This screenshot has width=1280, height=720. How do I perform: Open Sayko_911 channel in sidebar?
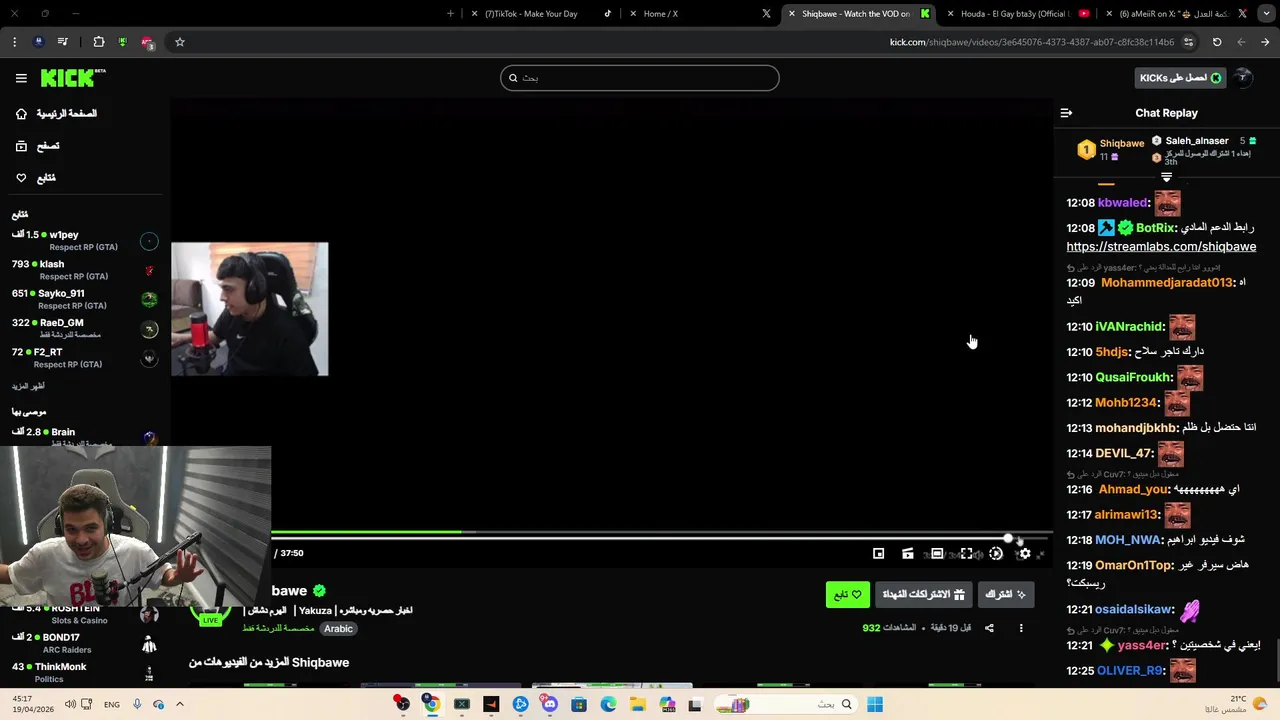coord(84,299)
